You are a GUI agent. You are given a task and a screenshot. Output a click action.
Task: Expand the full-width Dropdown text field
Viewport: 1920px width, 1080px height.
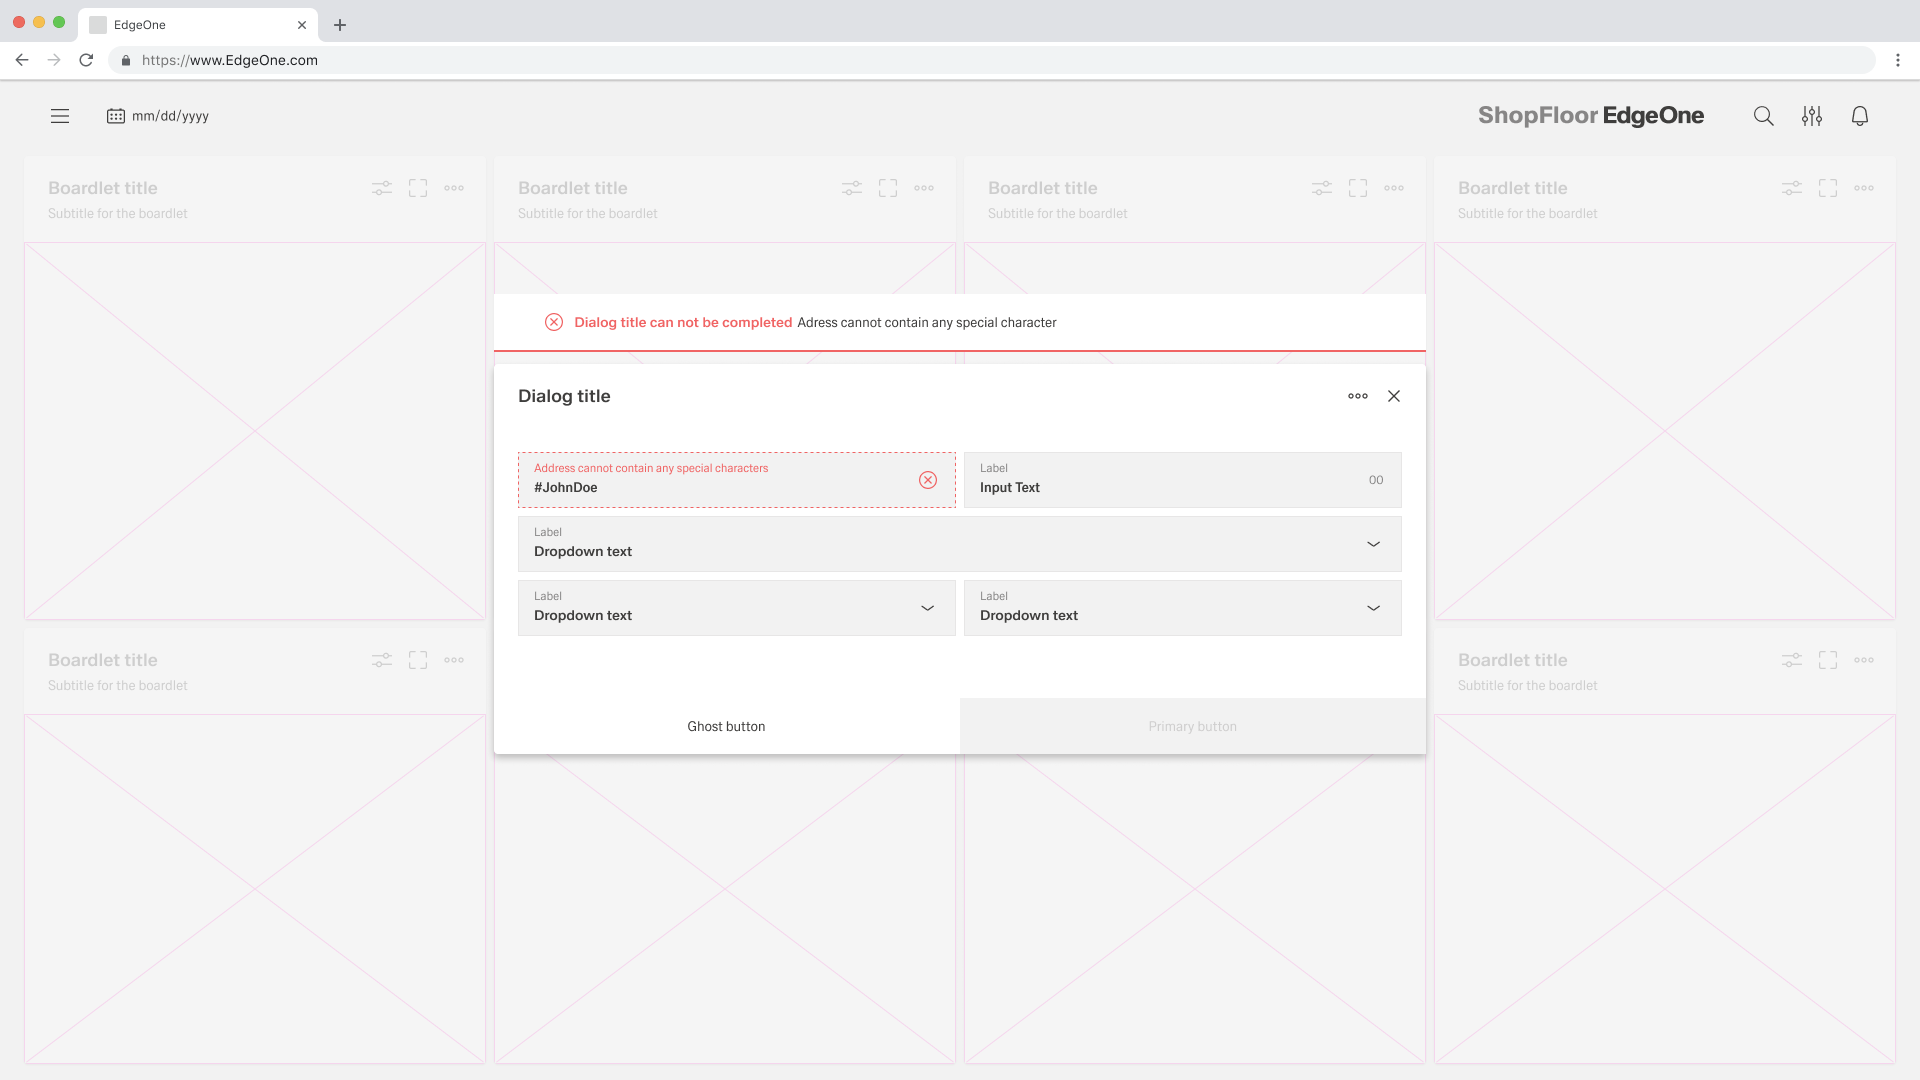pos(1373,544)
